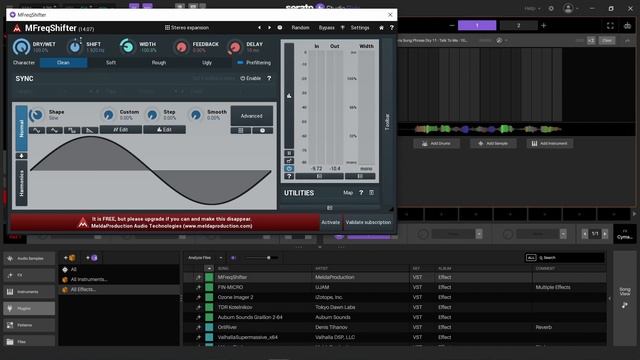Image resolution: width=640 pixels, height=360 pixels.
Task: Select the first sine waveform preset icon
Action: [x=36, y=130]
